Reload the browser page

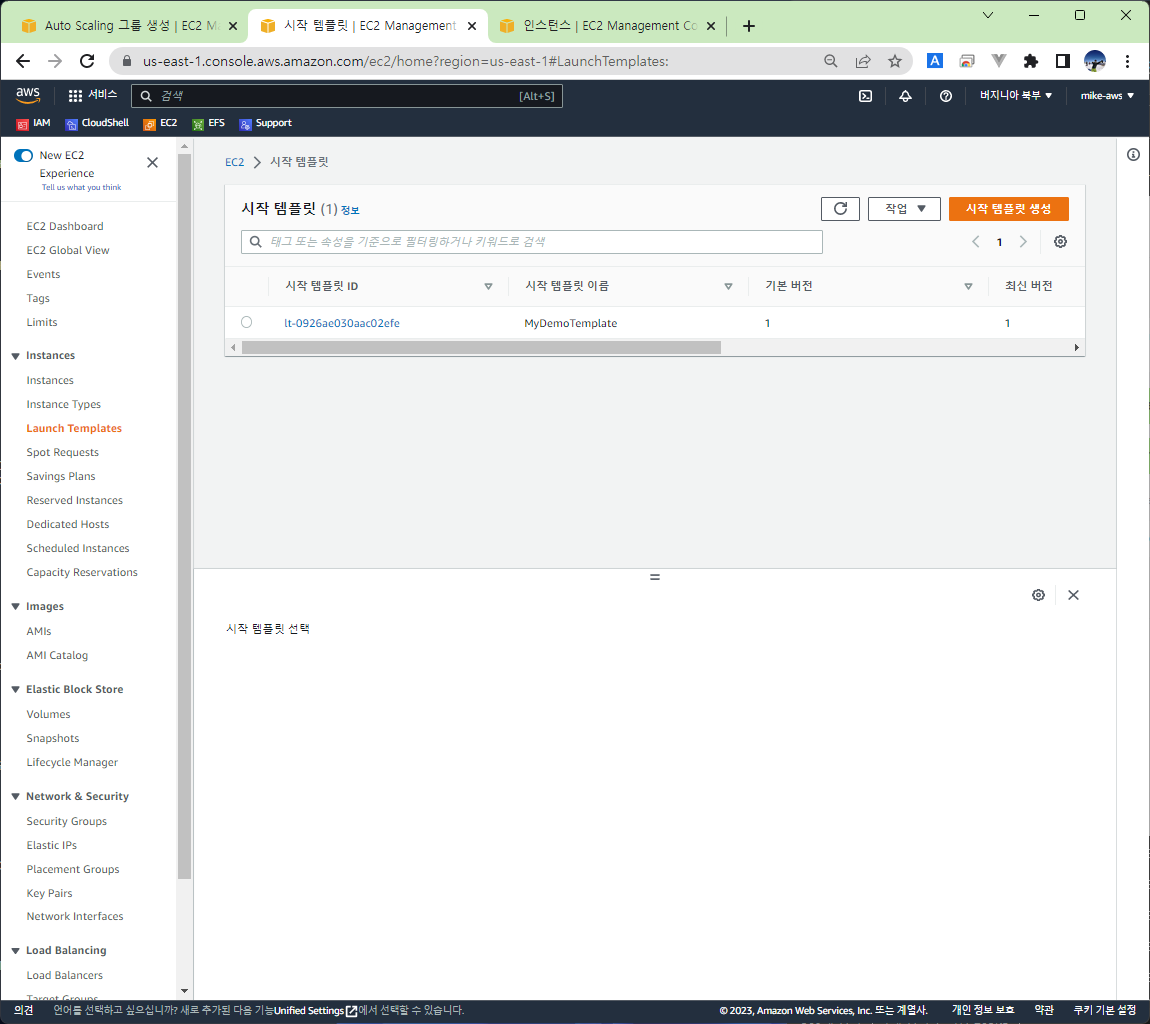[x=87, y=62]
